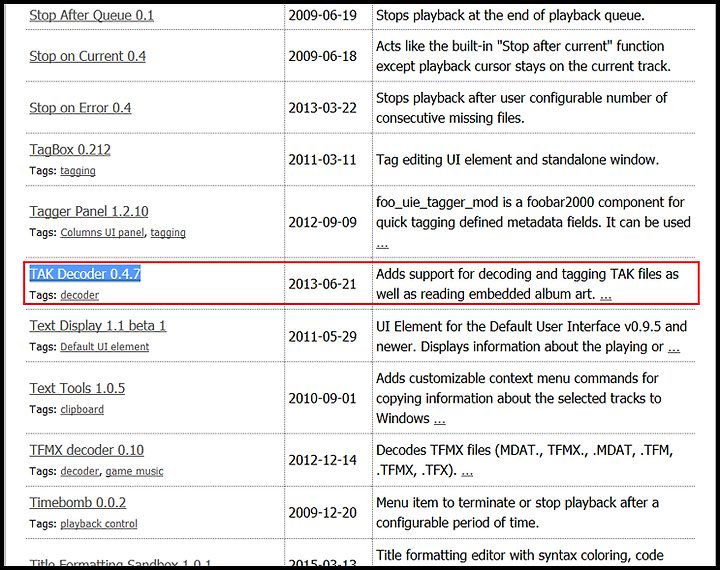The width and height of the screenshot is (720, 570).
Task: Open the Text Display 1.1 beta 1 link
Action: coord(98,326)
